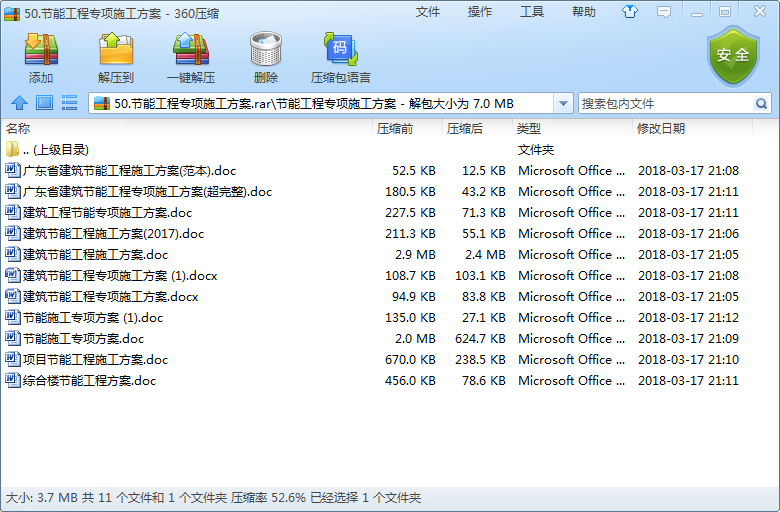
Task: Expand the address path dropdown arrow
Action: point(563,103)
